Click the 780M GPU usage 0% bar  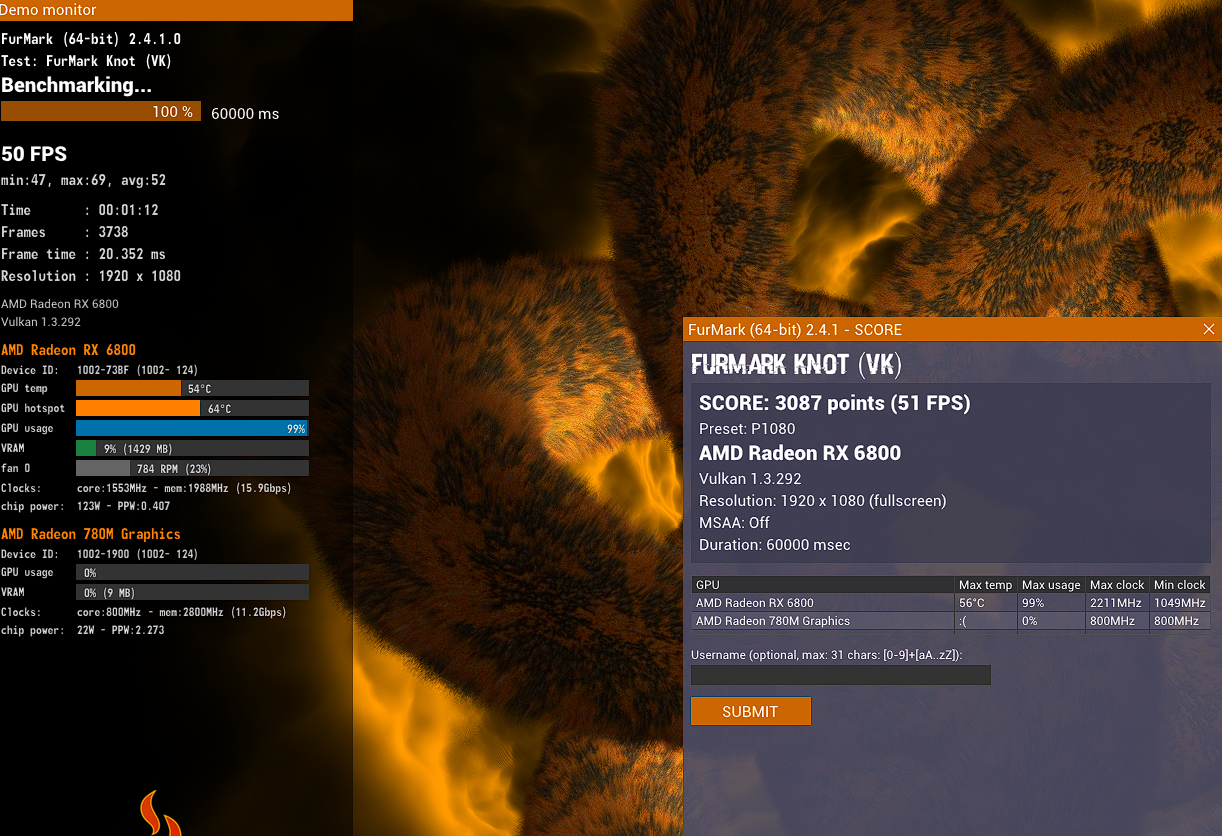click(x=192, y=572)
